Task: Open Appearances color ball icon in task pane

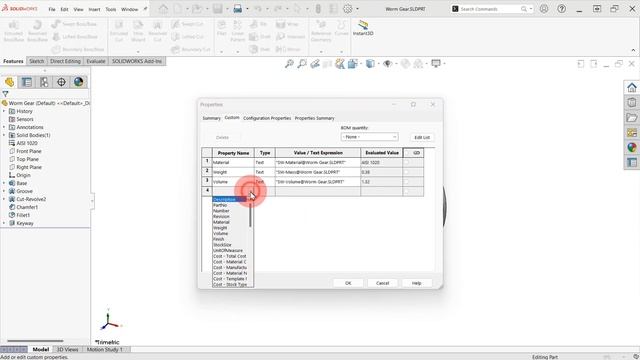Action: pyautogui.click(x=632, y=147)
